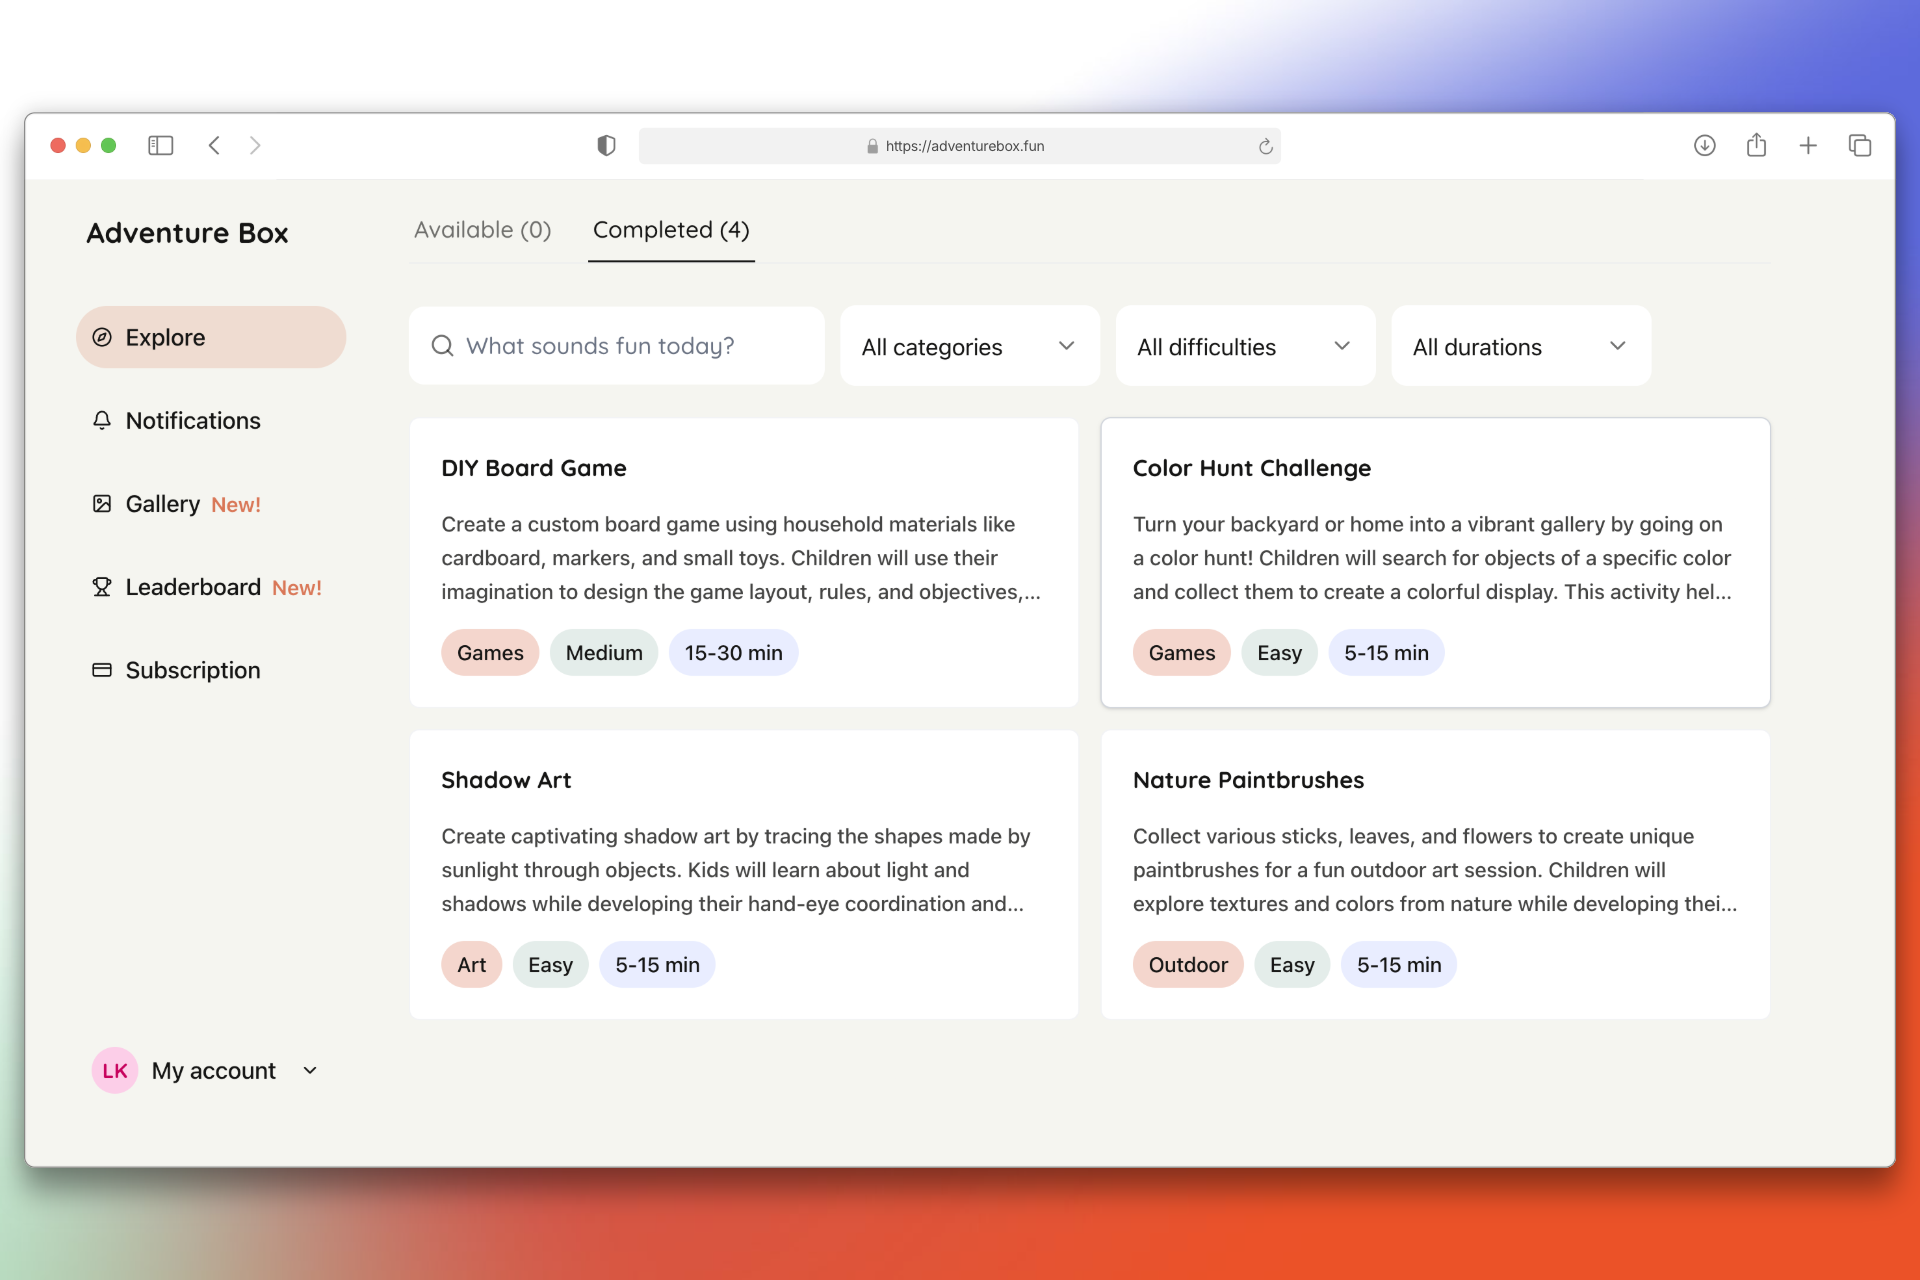Click the privacy shield icon near the address bar
1920x1280 pixels.
pyautogui.click(x=604, y=145)
